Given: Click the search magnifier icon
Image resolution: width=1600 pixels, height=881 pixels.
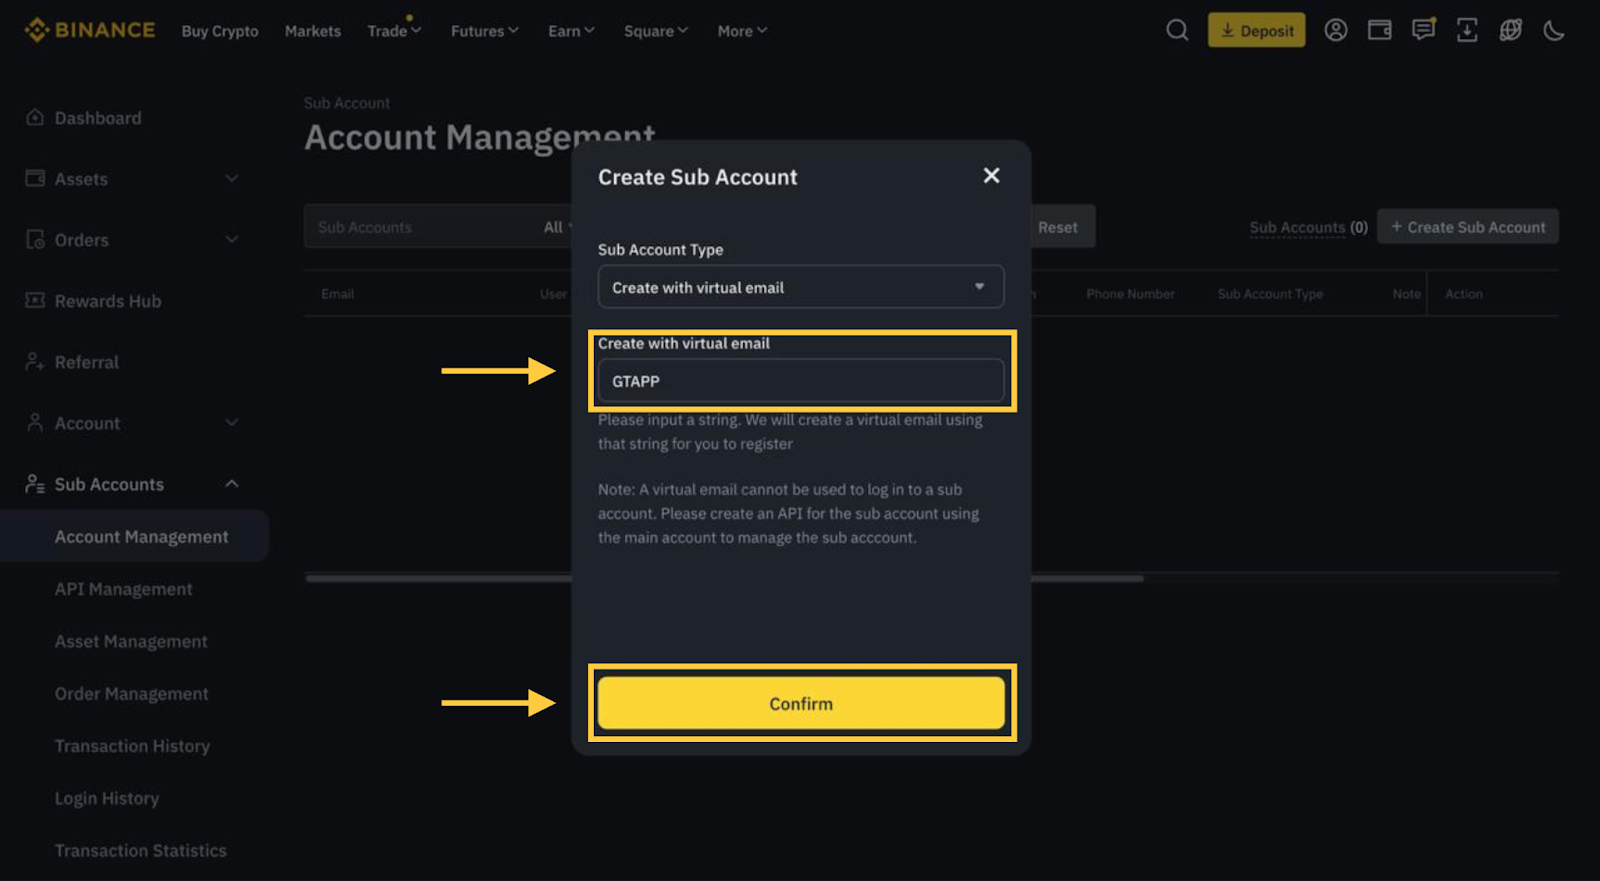Looking at the screenshot, I should [1177, 30].
